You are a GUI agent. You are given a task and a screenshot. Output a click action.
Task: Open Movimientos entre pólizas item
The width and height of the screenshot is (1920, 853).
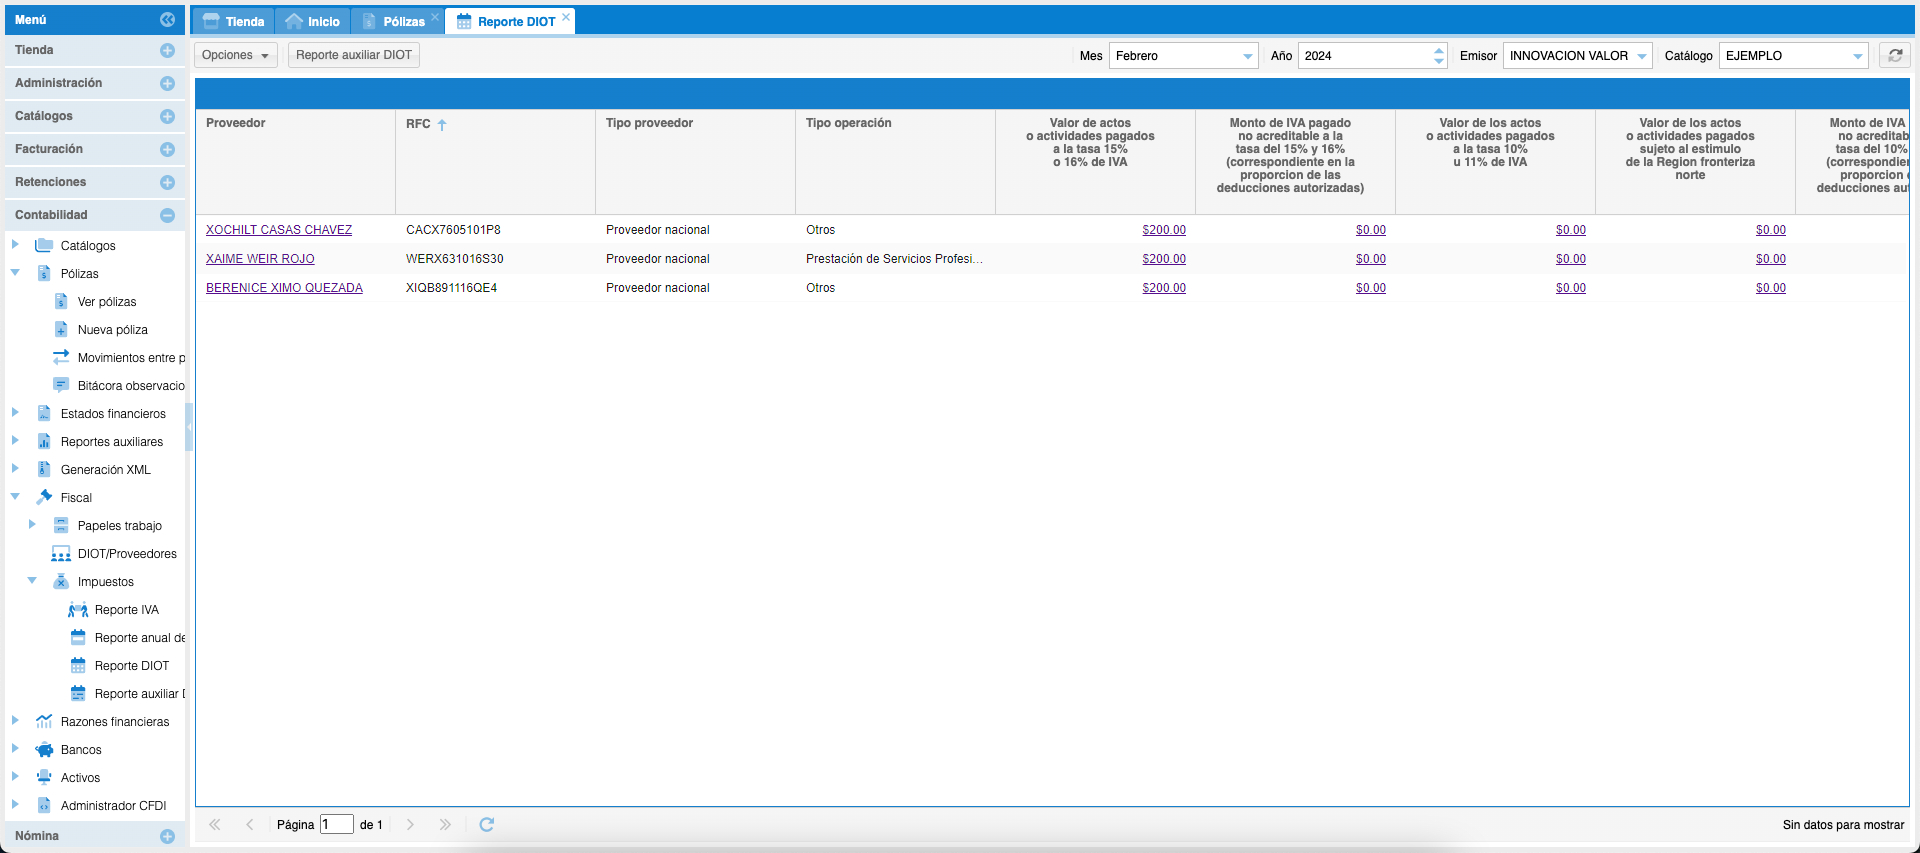[130, 358]
